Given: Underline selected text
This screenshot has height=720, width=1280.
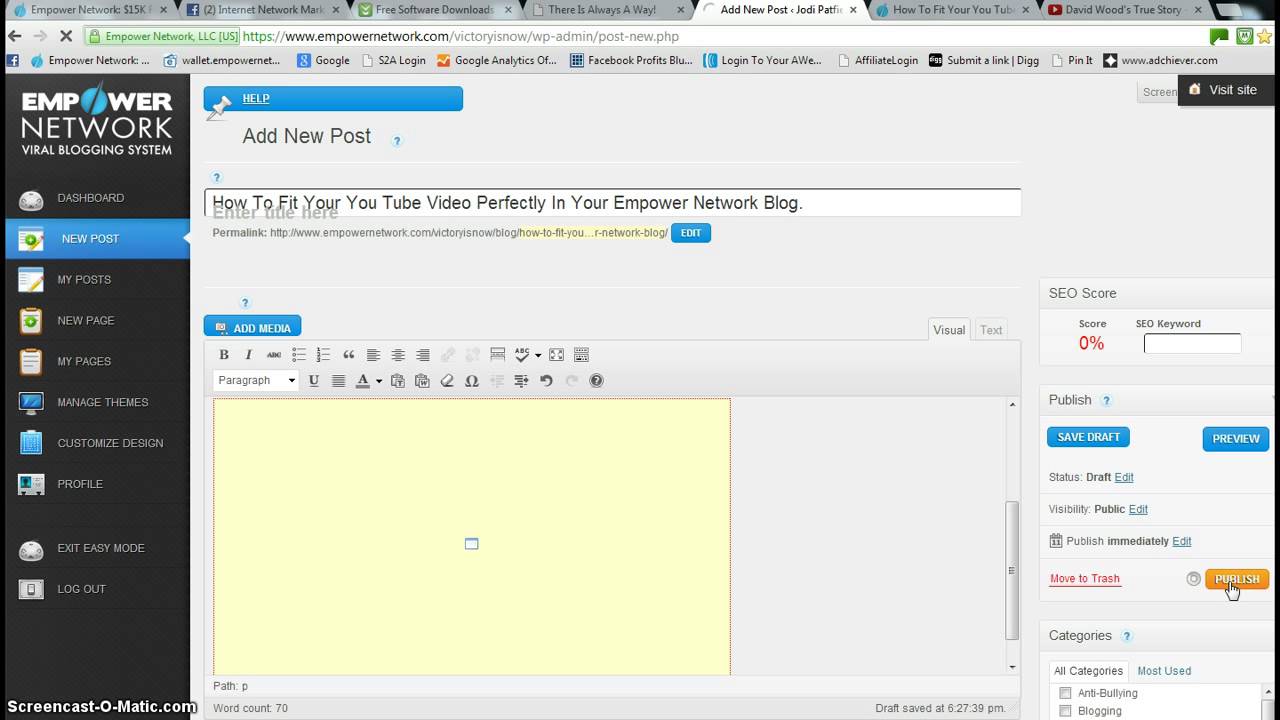Looking at the screenshot, I should [x=314, y=380].
